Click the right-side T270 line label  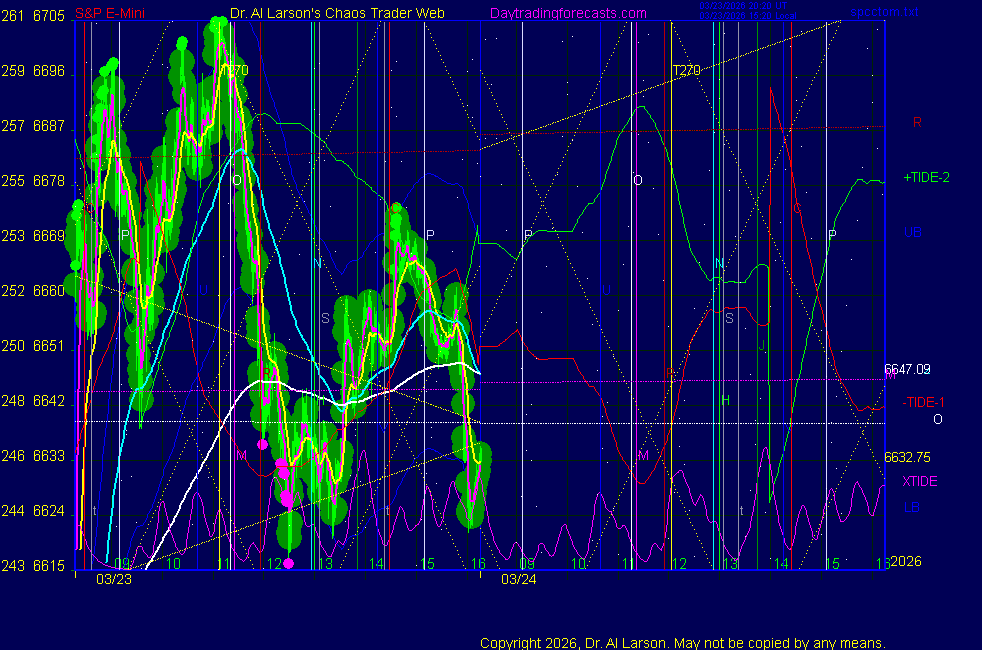point(686,70)
